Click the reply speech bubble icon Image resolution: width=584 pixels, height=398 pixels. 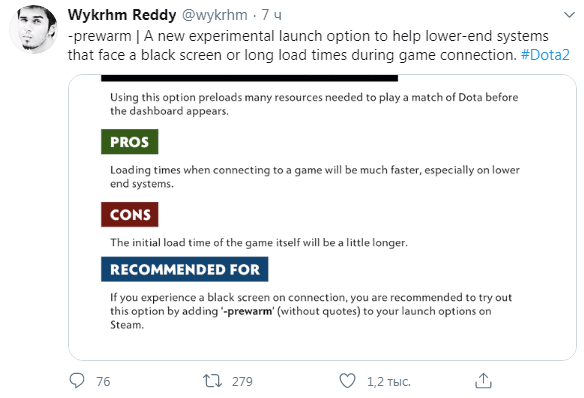[x=77, y=381]
